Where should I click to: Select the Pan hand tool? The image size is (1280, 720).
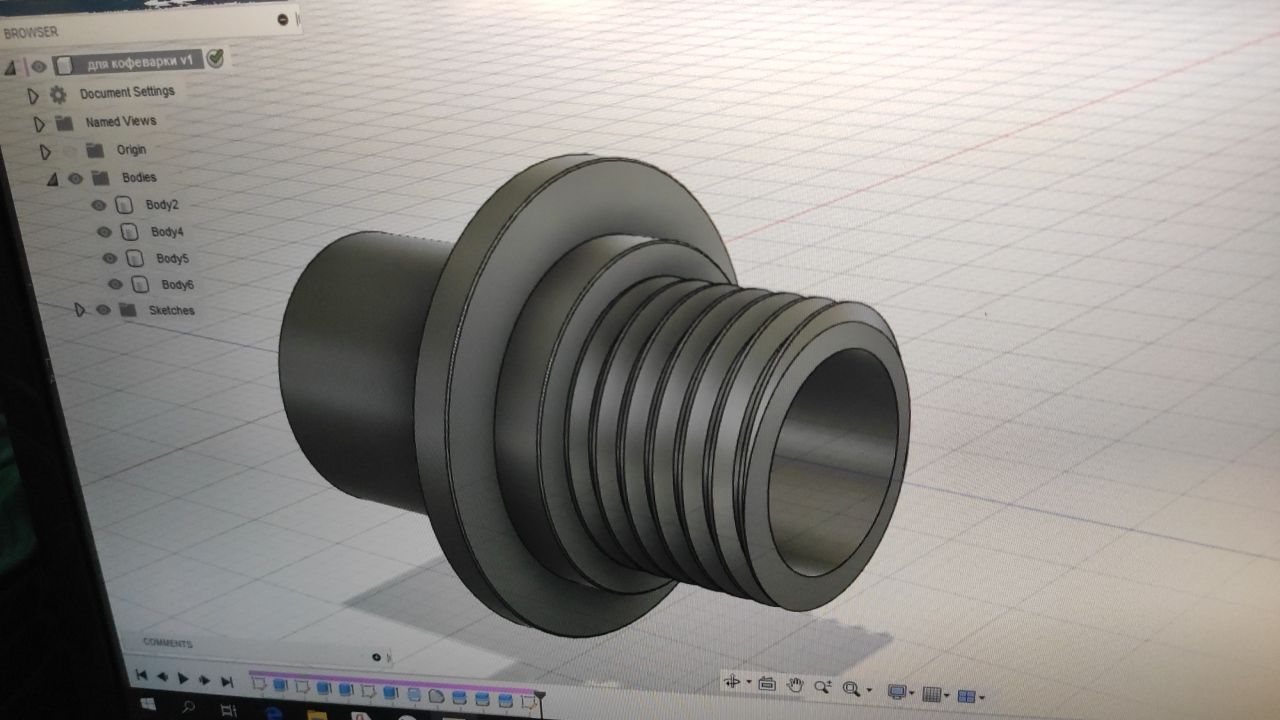click(x=795, y=685)
